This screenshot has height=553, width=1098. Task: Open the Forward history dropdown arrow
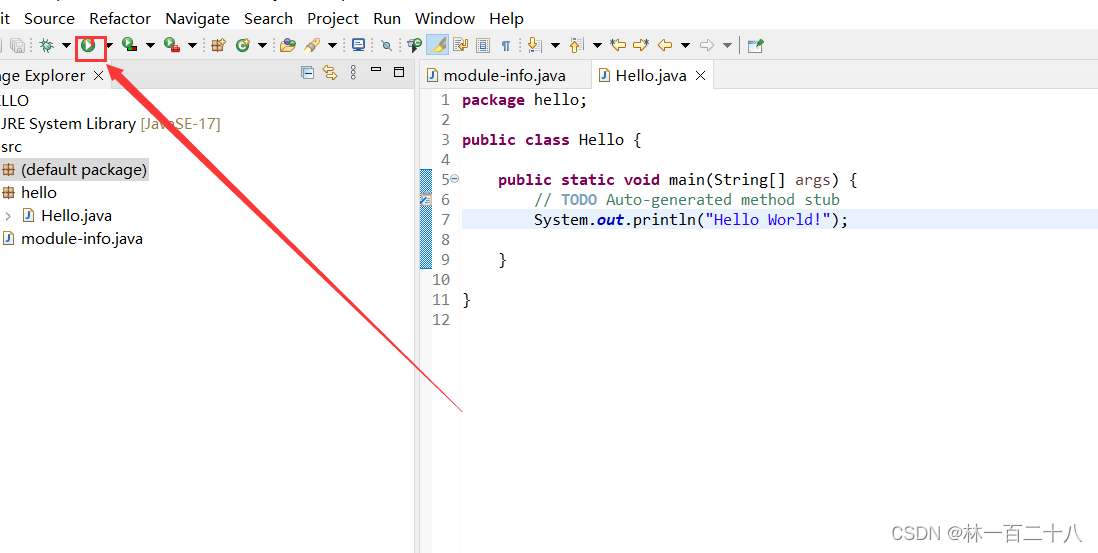(x=727, y=46)
